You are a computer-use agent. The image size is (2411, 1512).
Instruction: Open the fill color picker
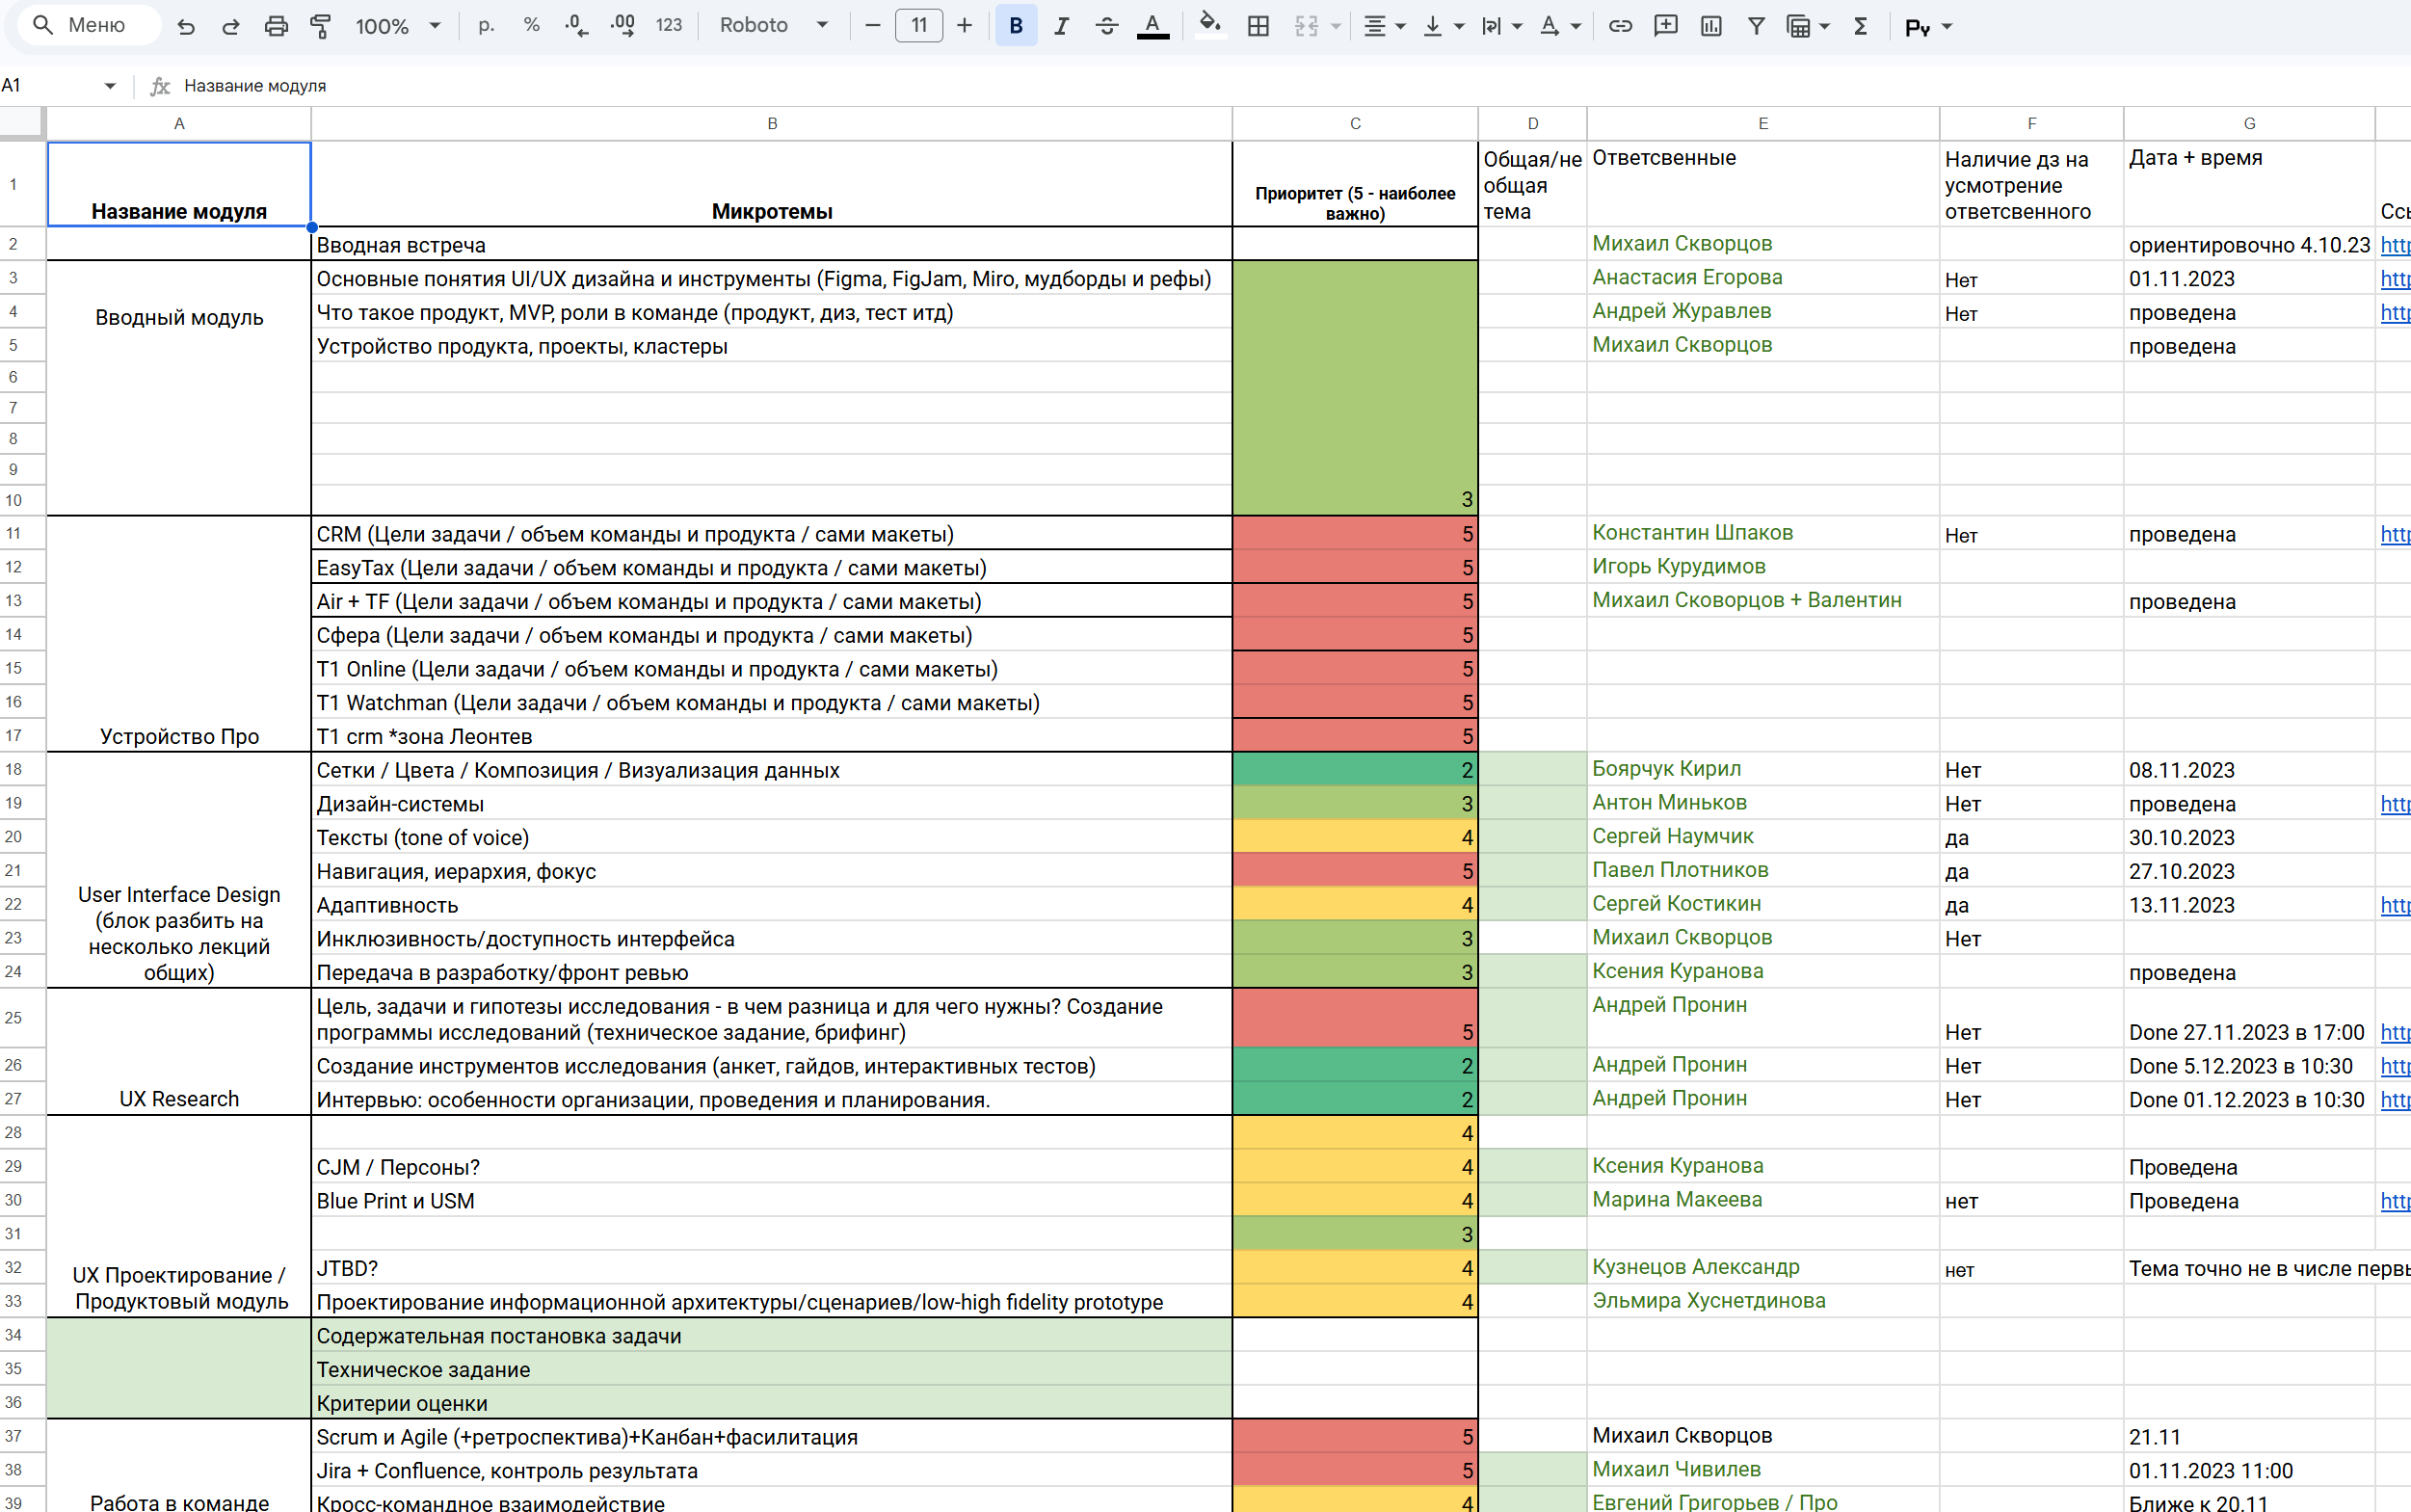[1210, 26]
